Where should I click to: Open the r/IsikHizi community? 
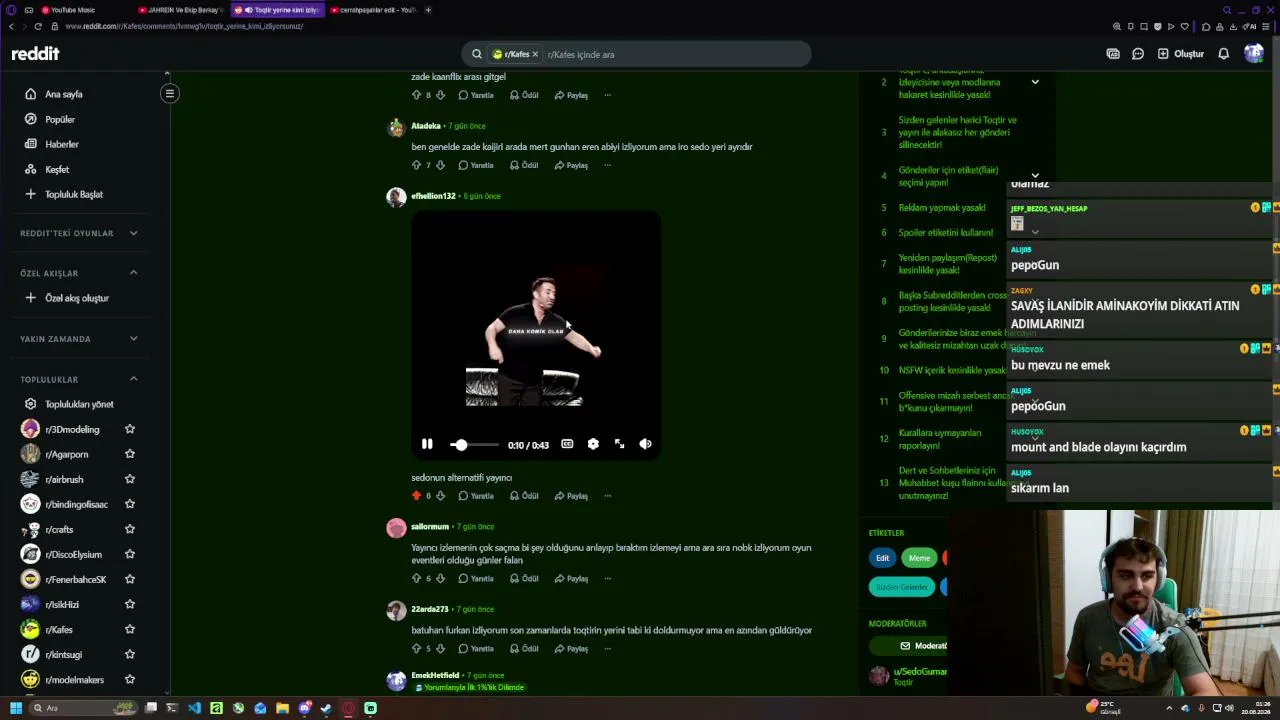coord(66,604)
